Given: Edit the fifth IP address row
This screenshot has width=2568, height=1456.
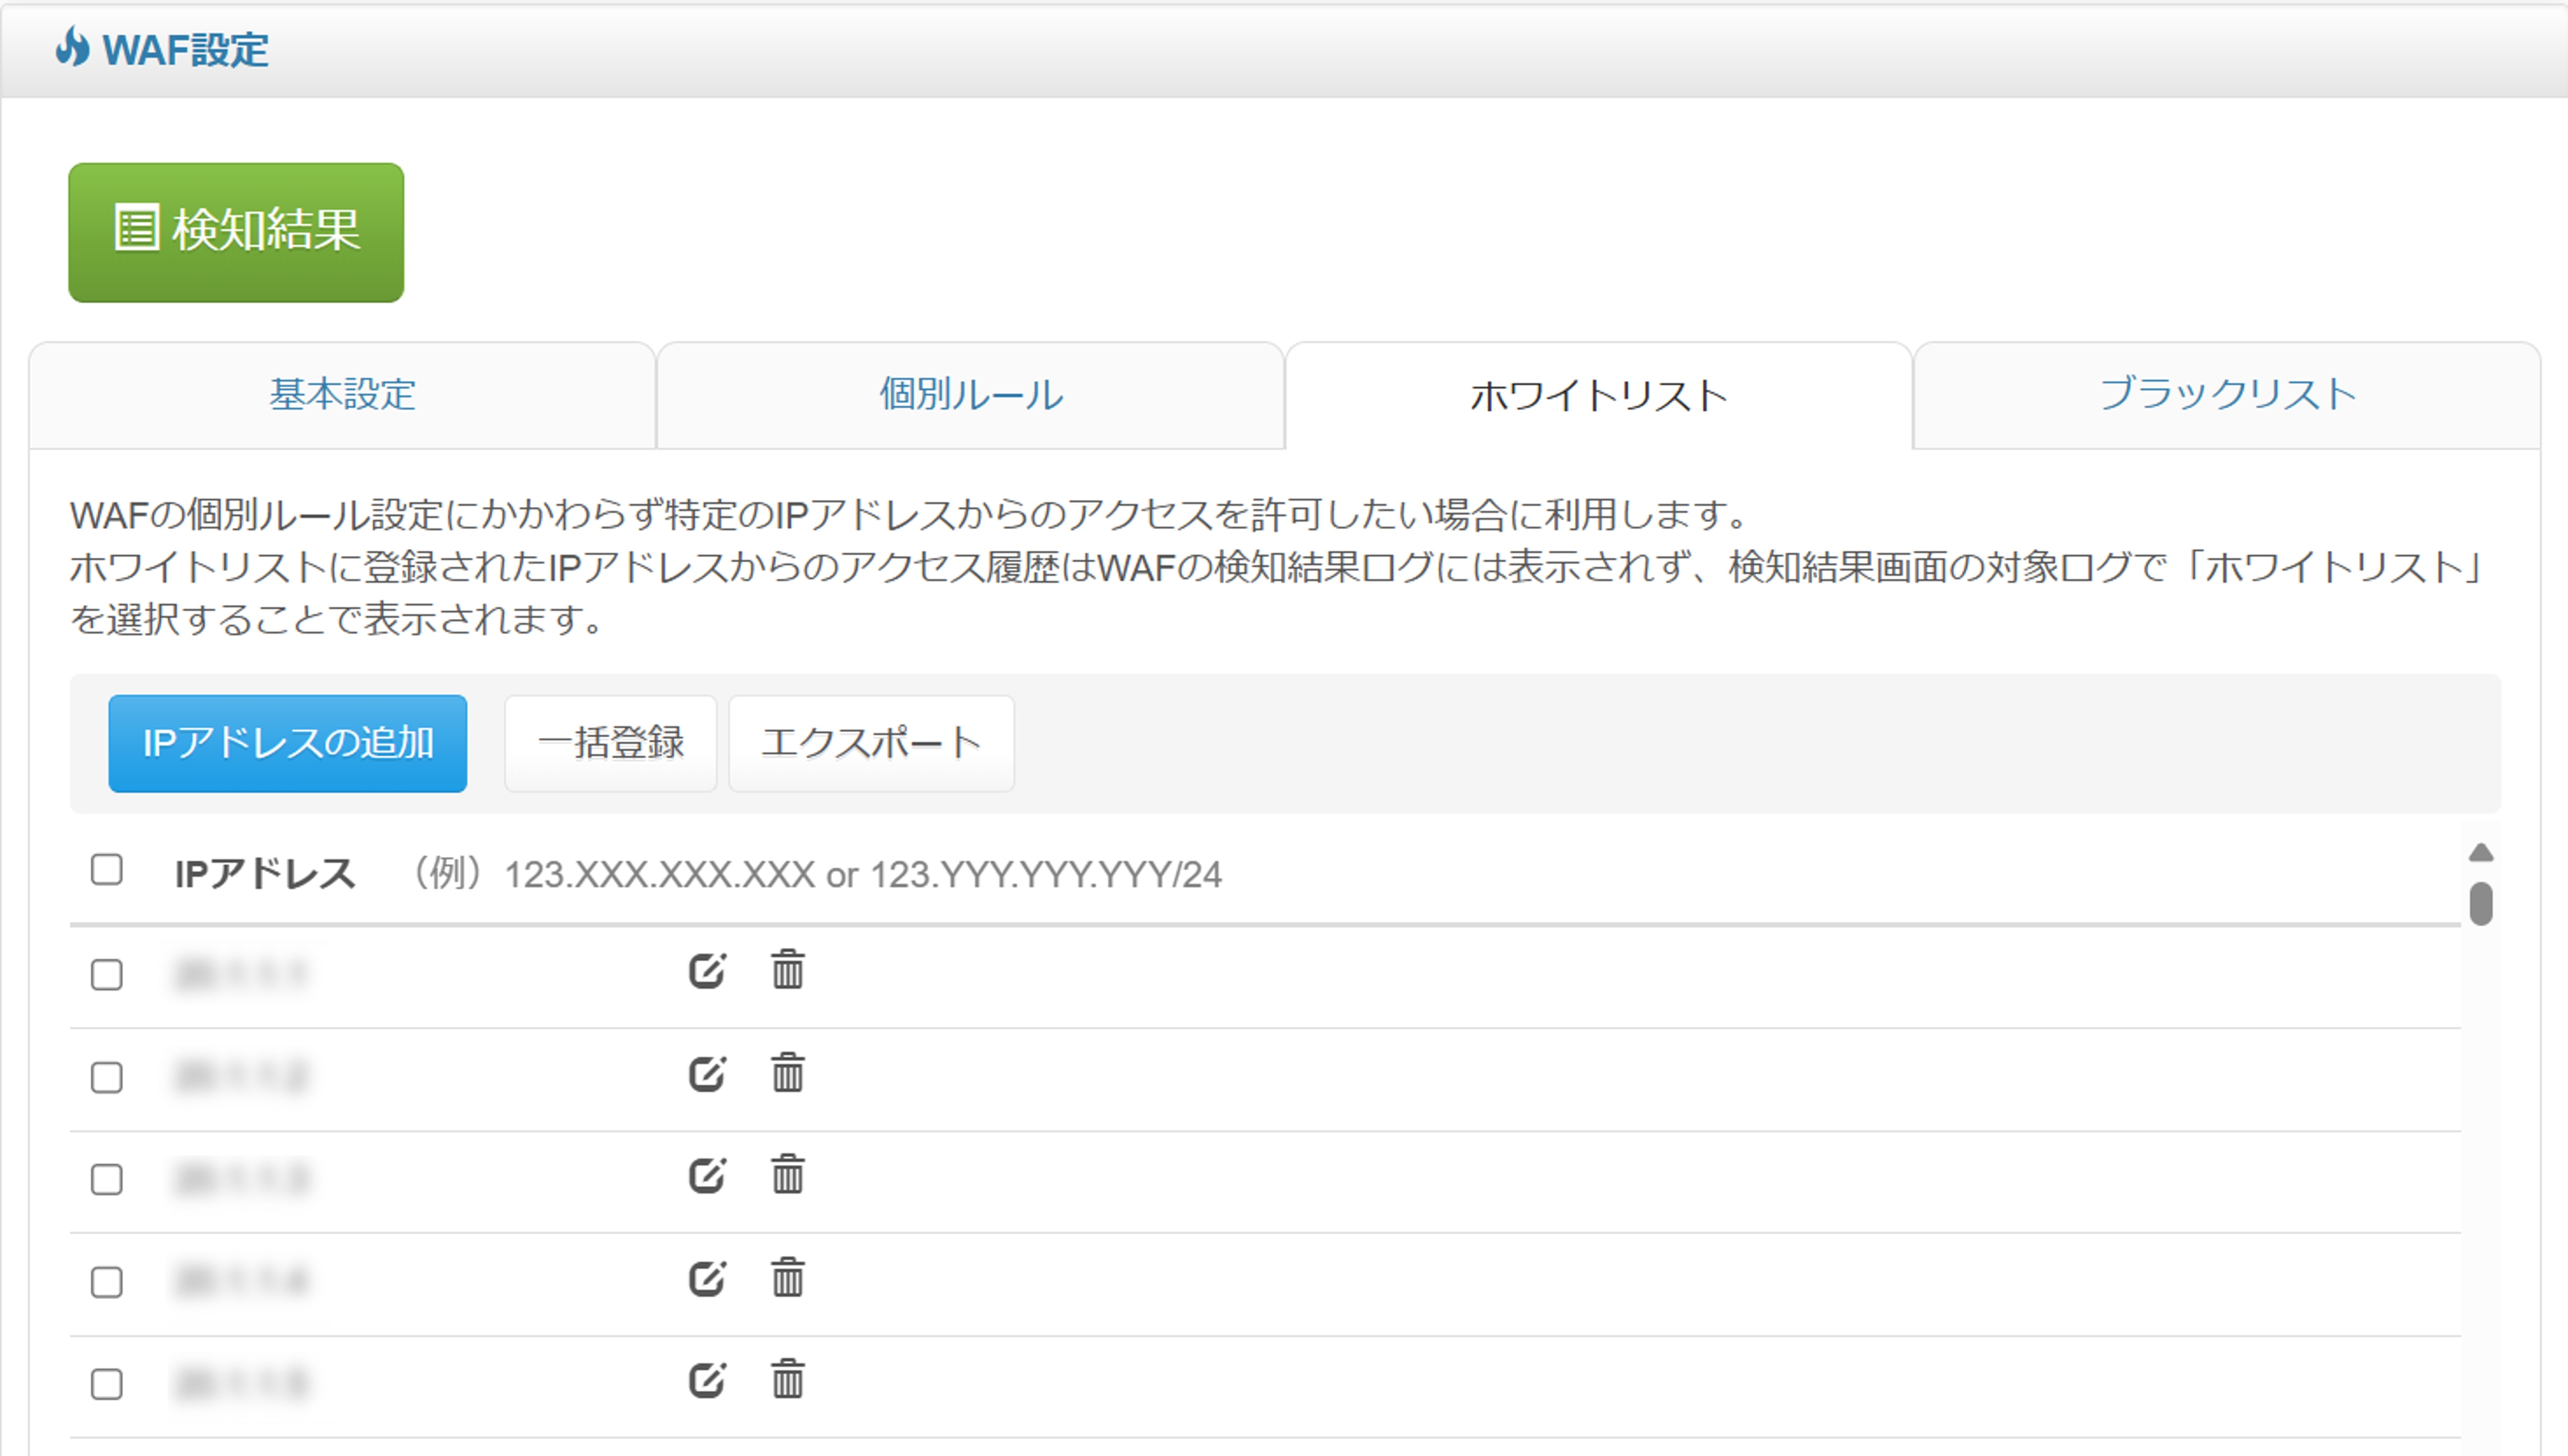Looking at the screenshot, I should pos(707,1380).
